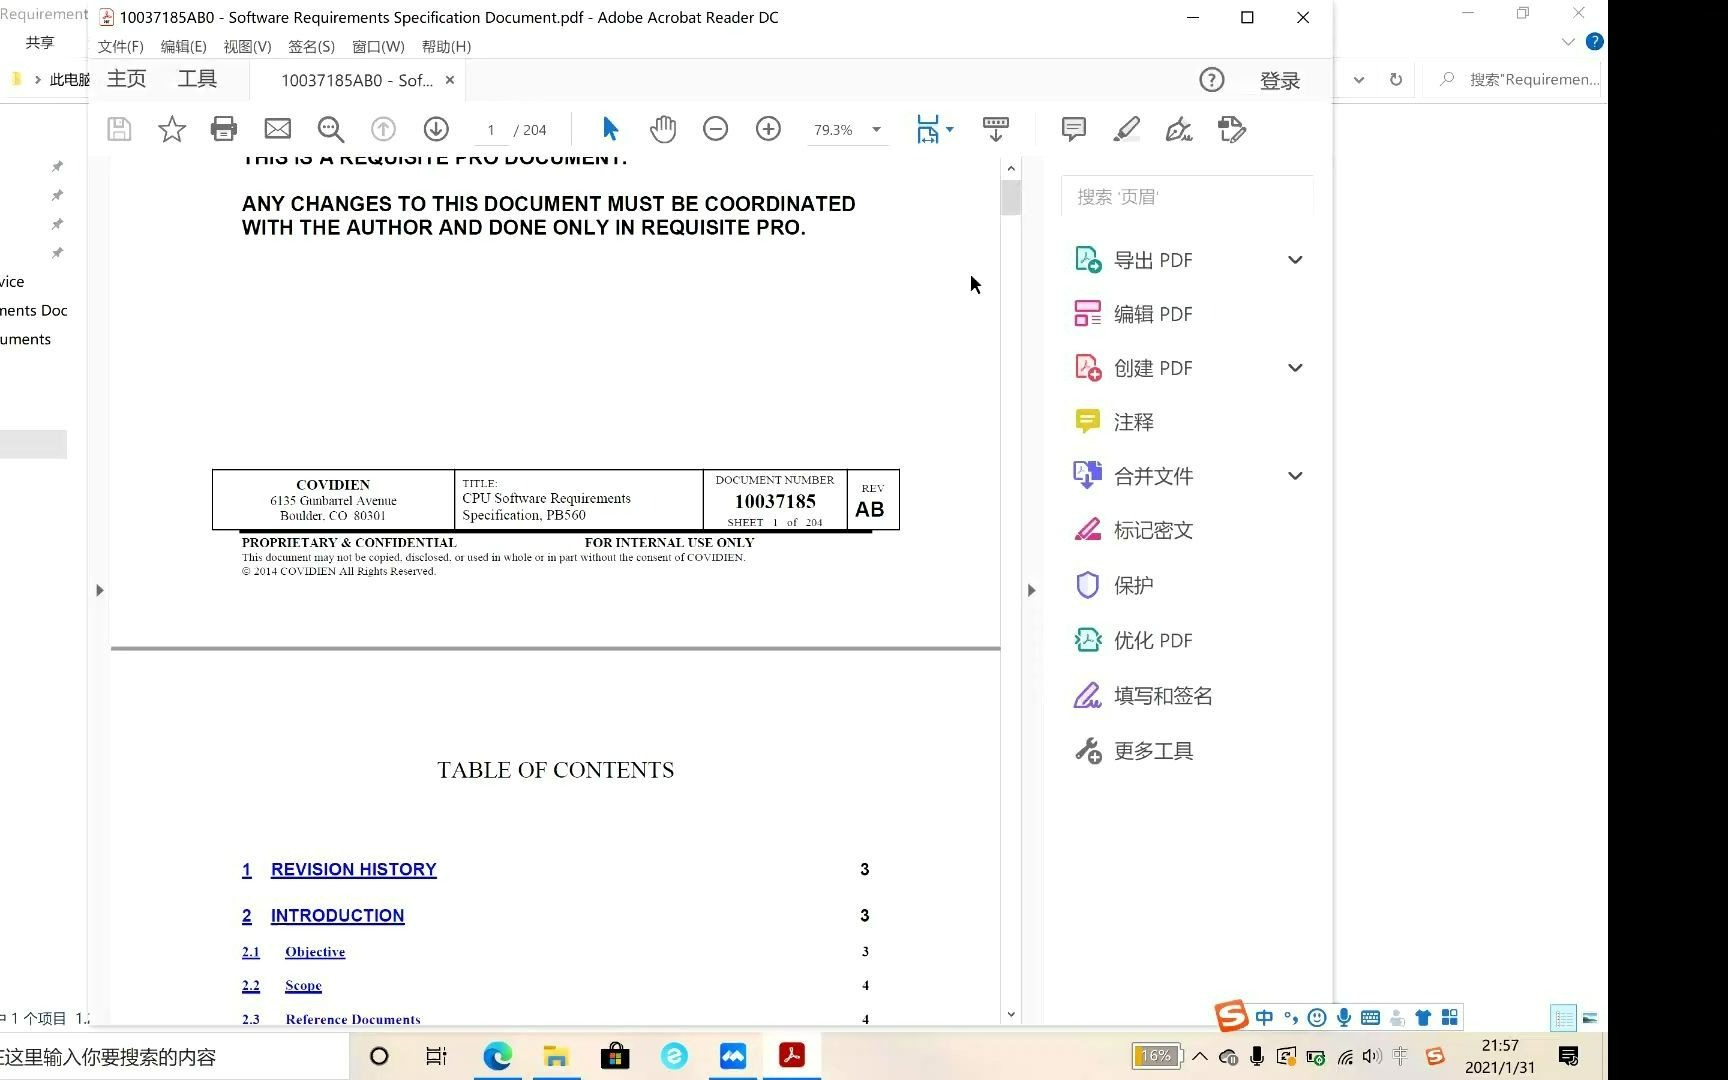Screen dimensions: 1728x1080
Task: Open 编辑(E) menu
Action: click(183, 46)
